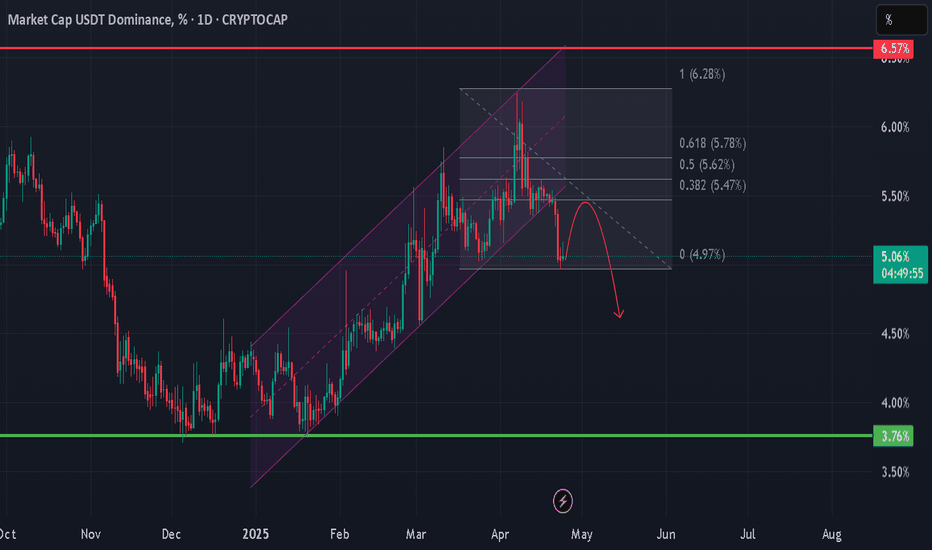The height and width of the screenshot is (550, 932).
Task: Select Fibonacci level label 1 (6.28%)
Action: click(x=702, y=74)
